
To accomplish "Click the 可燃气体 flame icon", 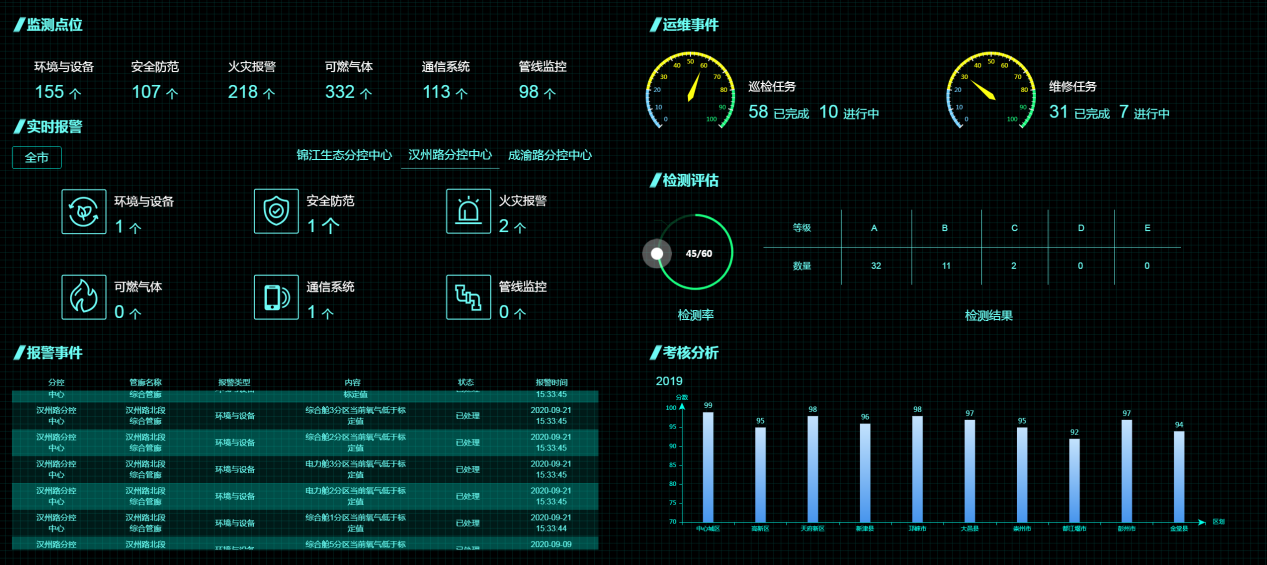I will coord(84,297).
